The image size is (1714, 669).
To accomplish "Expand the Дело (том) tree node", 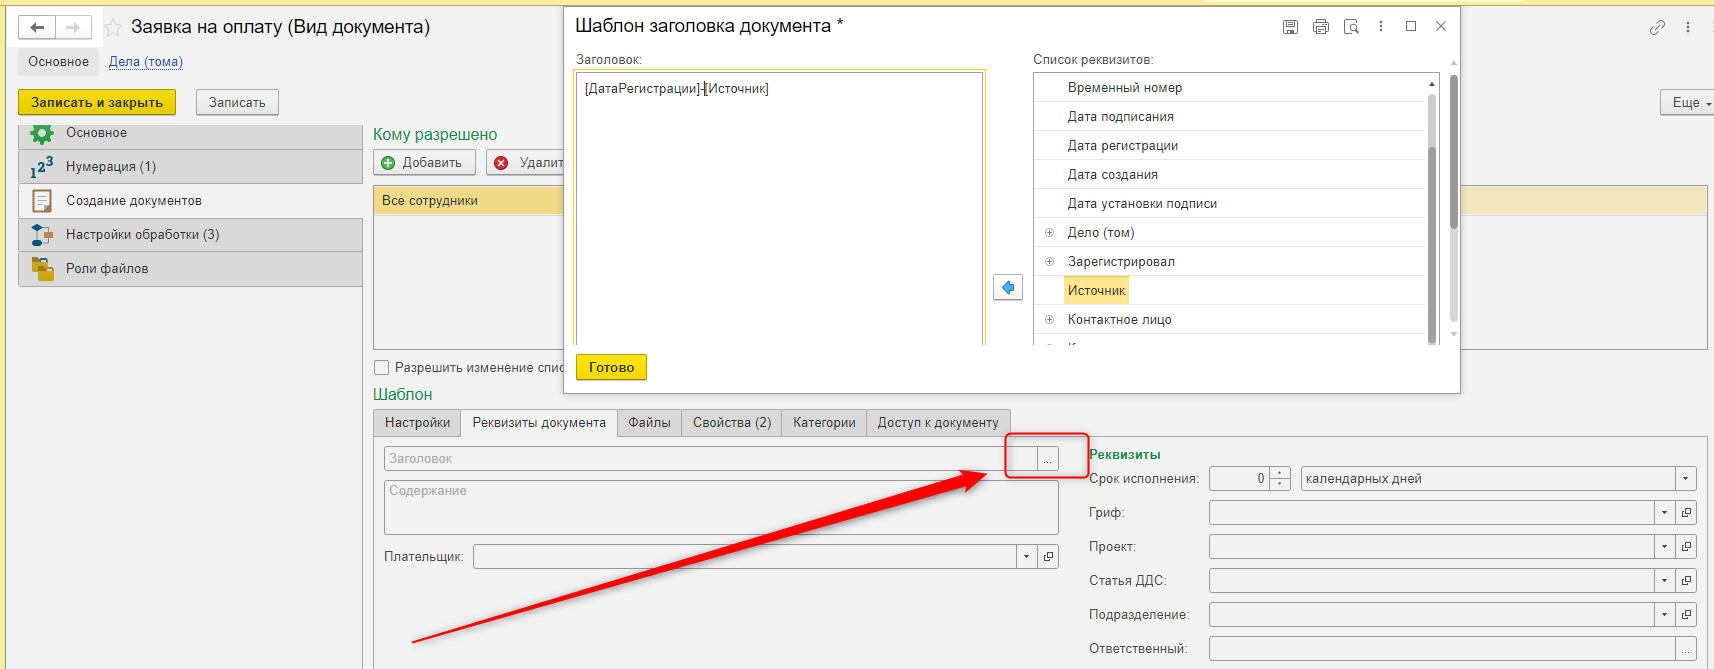I will tap(1049, 233).
